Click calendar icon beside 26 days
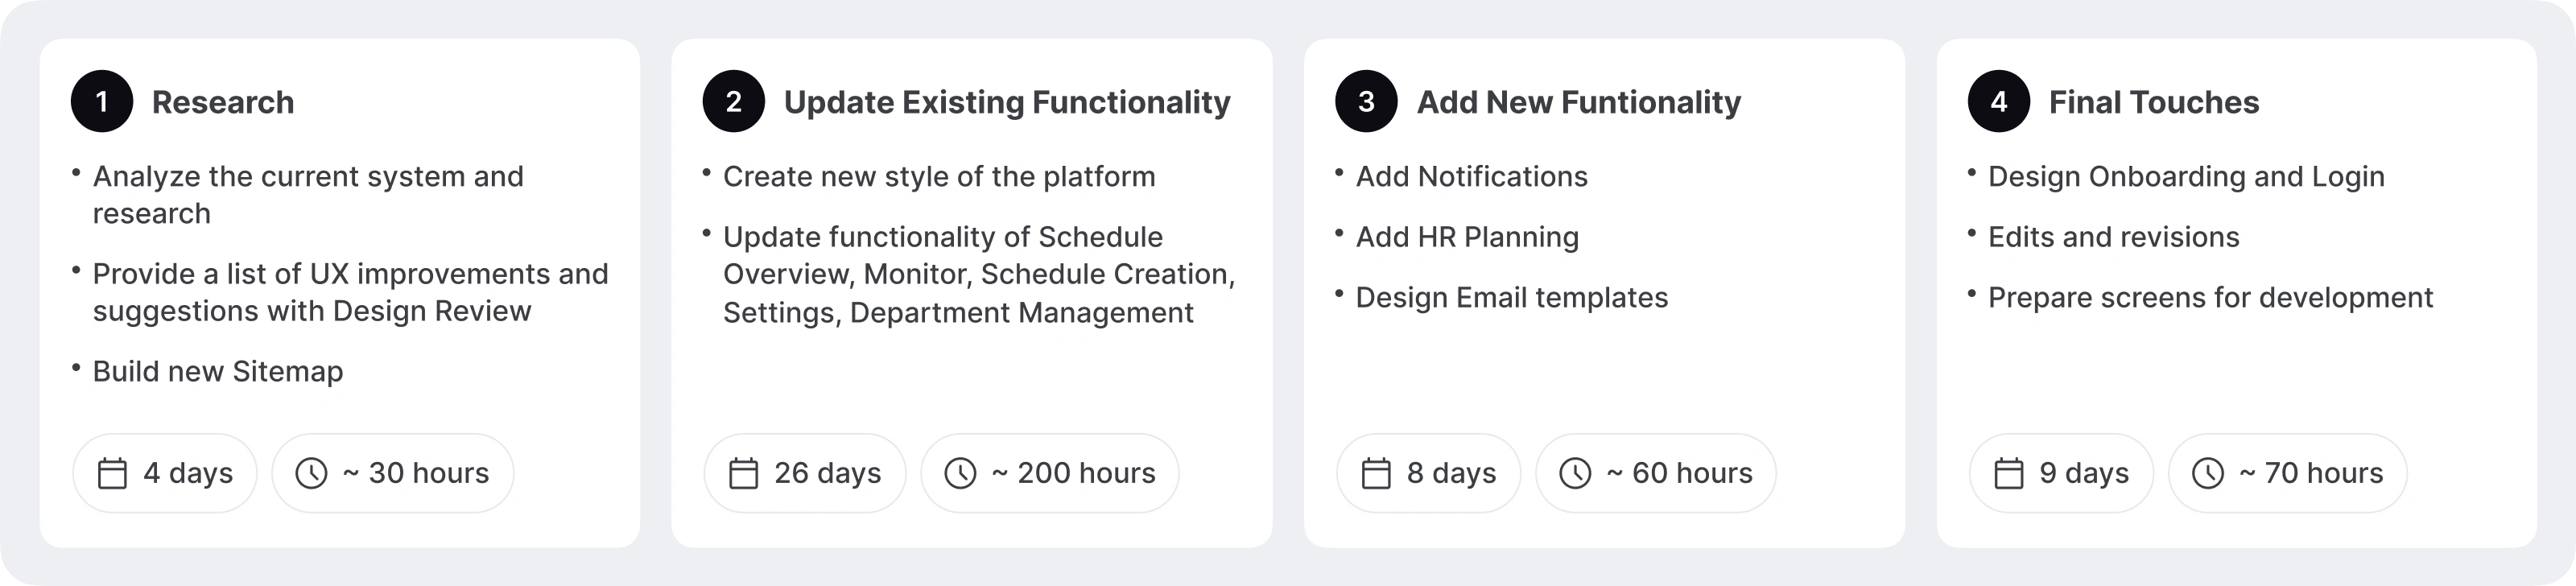This screenshot has height=586, width=2576. (x=743, y=473)
